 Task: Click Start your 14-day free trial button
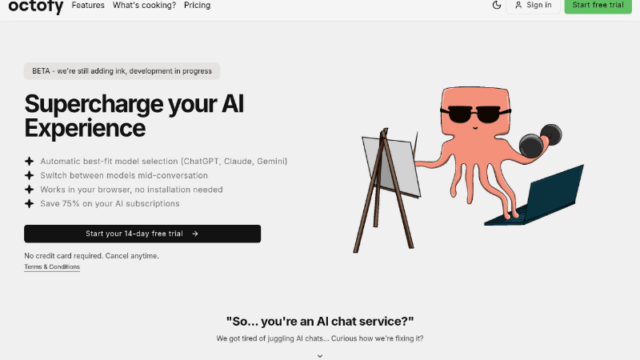(x=142, y=233)
